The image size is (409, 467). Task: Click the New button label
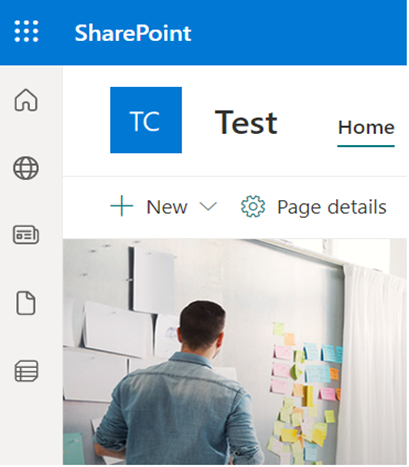(167, 207)
